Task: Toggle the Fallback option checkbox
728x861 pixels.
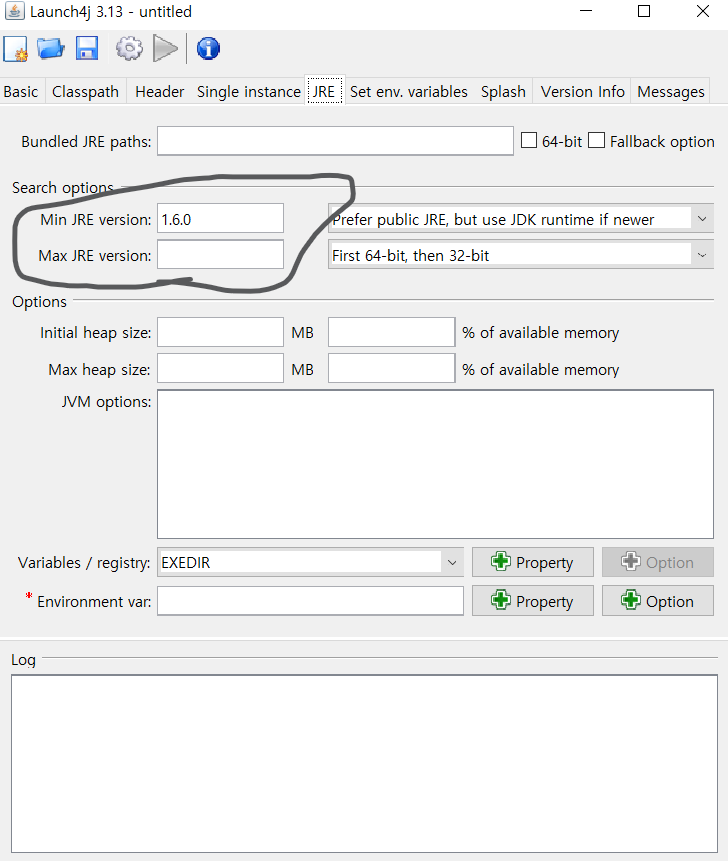Action: point(596,141)
